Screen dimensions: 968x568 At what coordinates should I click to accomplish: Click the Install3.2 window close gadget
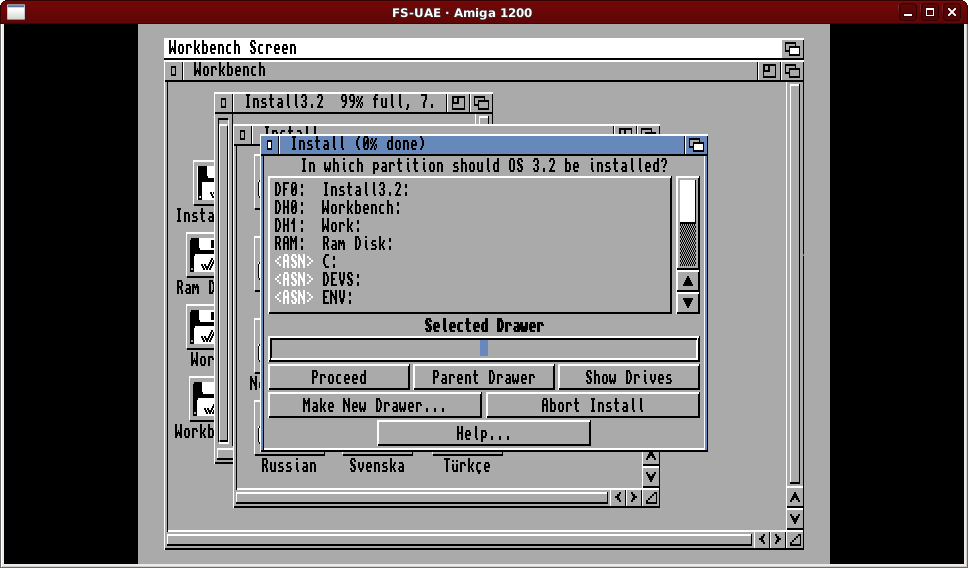coord(223,102)
